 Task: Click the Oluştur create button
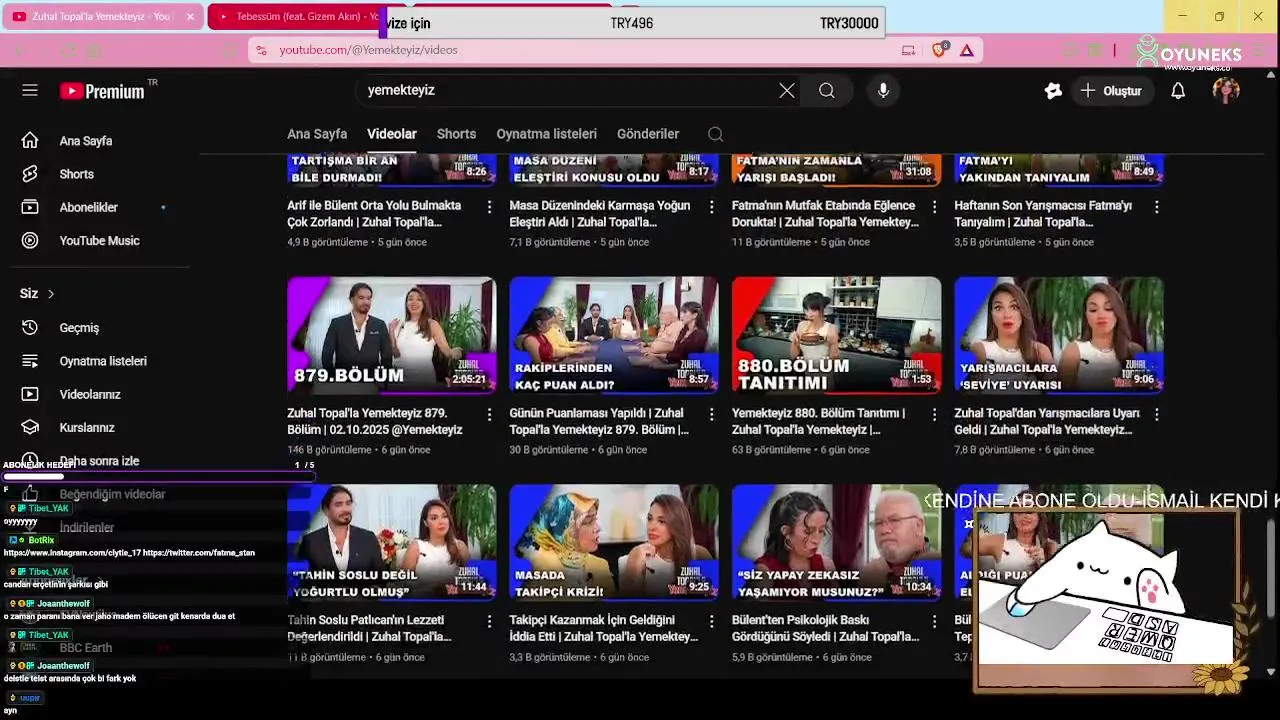(1110, 90)
